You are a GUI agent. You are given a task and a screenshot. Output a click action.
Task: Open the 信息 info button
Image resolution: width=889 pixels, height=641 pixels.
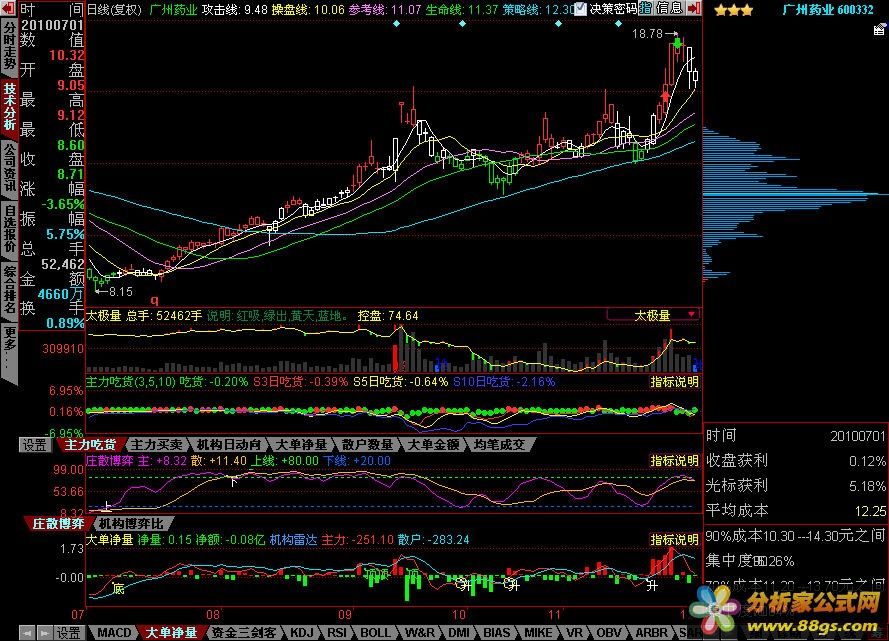[669, 9]
